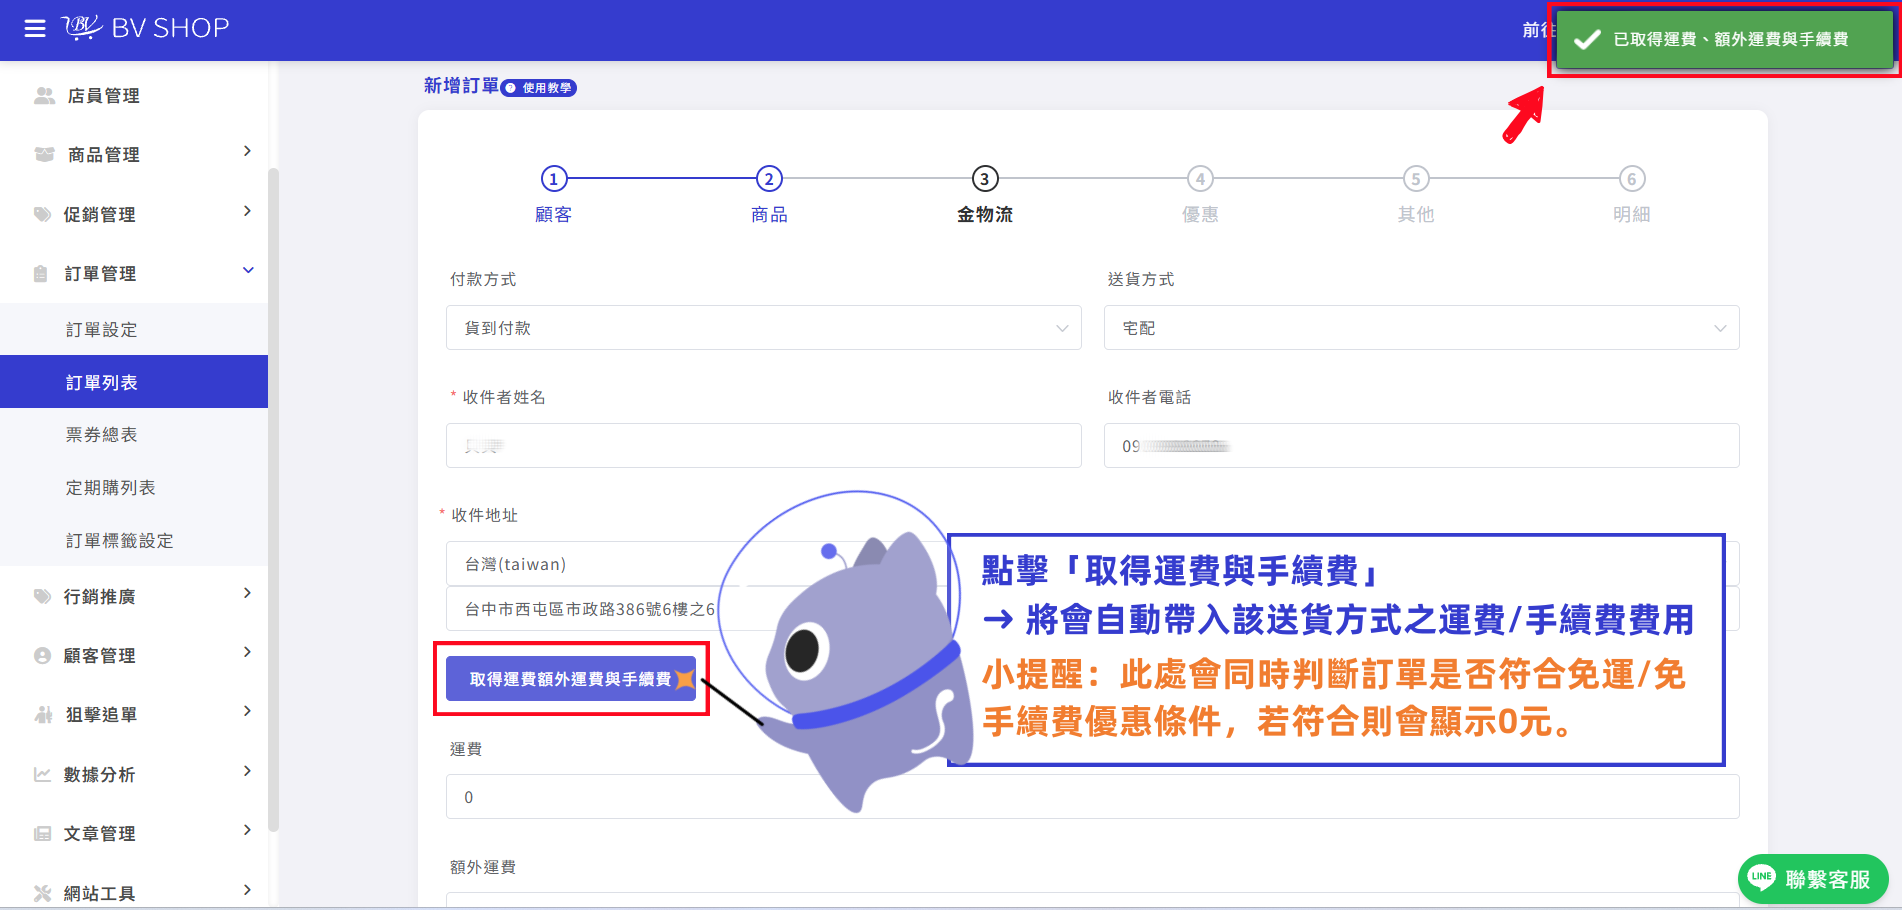The width and height of the screenshot is (1902, 910).
Task: Click the 聯繫客服 chat button
Action: pos(1813,879)
